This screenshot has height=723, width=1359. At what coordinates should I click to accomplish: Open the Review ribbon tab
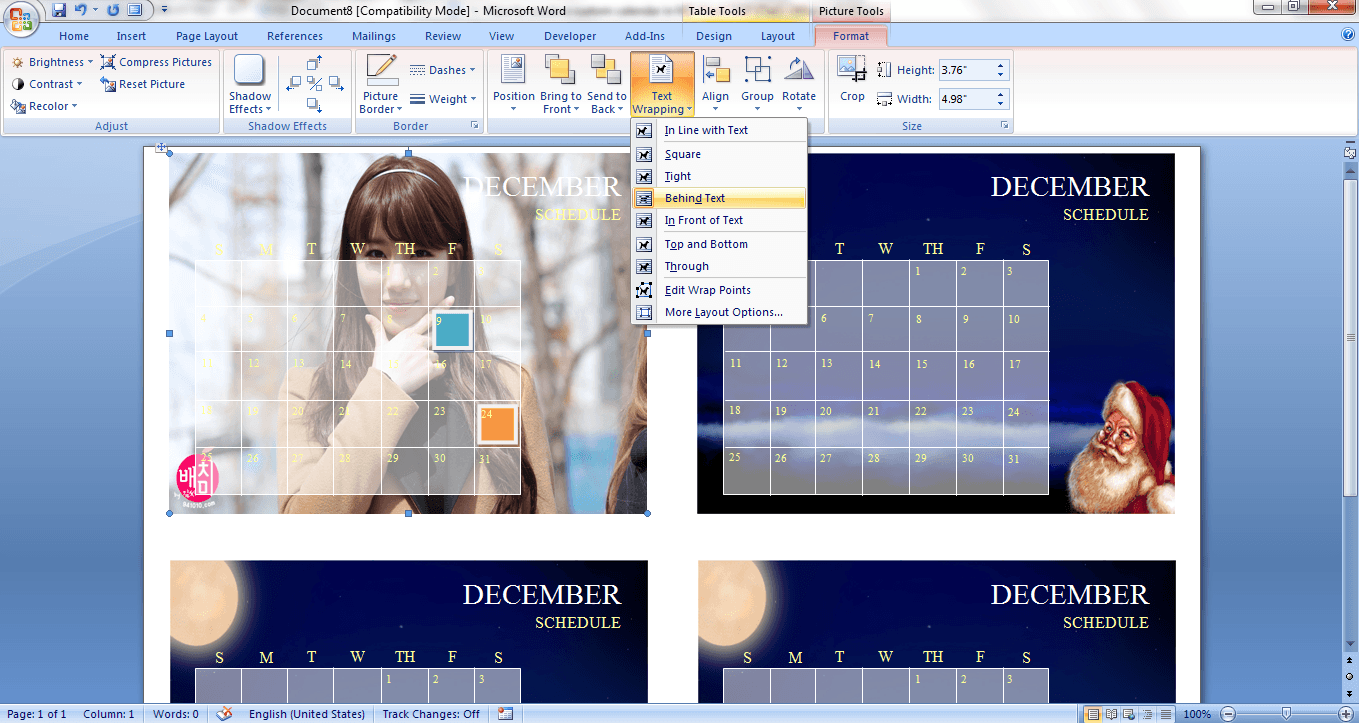tap(442, 35)
